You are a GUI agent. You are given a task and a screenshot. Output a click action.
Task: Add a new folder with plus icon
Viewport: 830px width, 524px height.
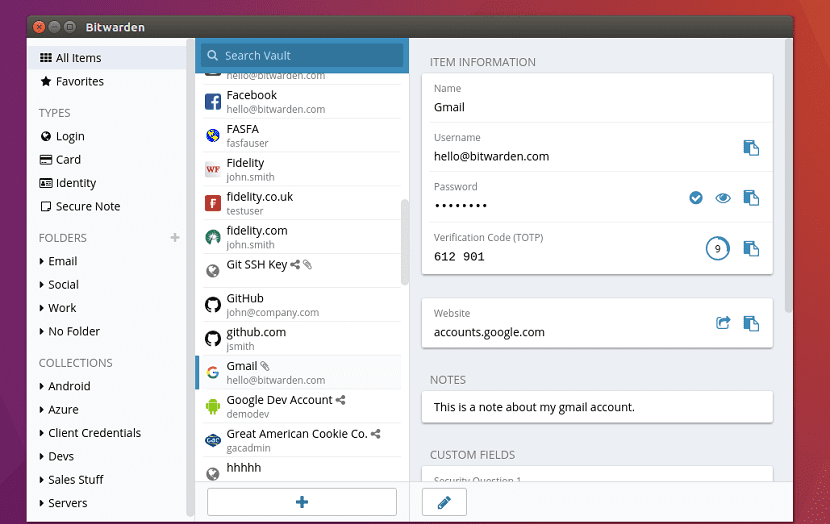pyautogui.click(x=175, y=238)
